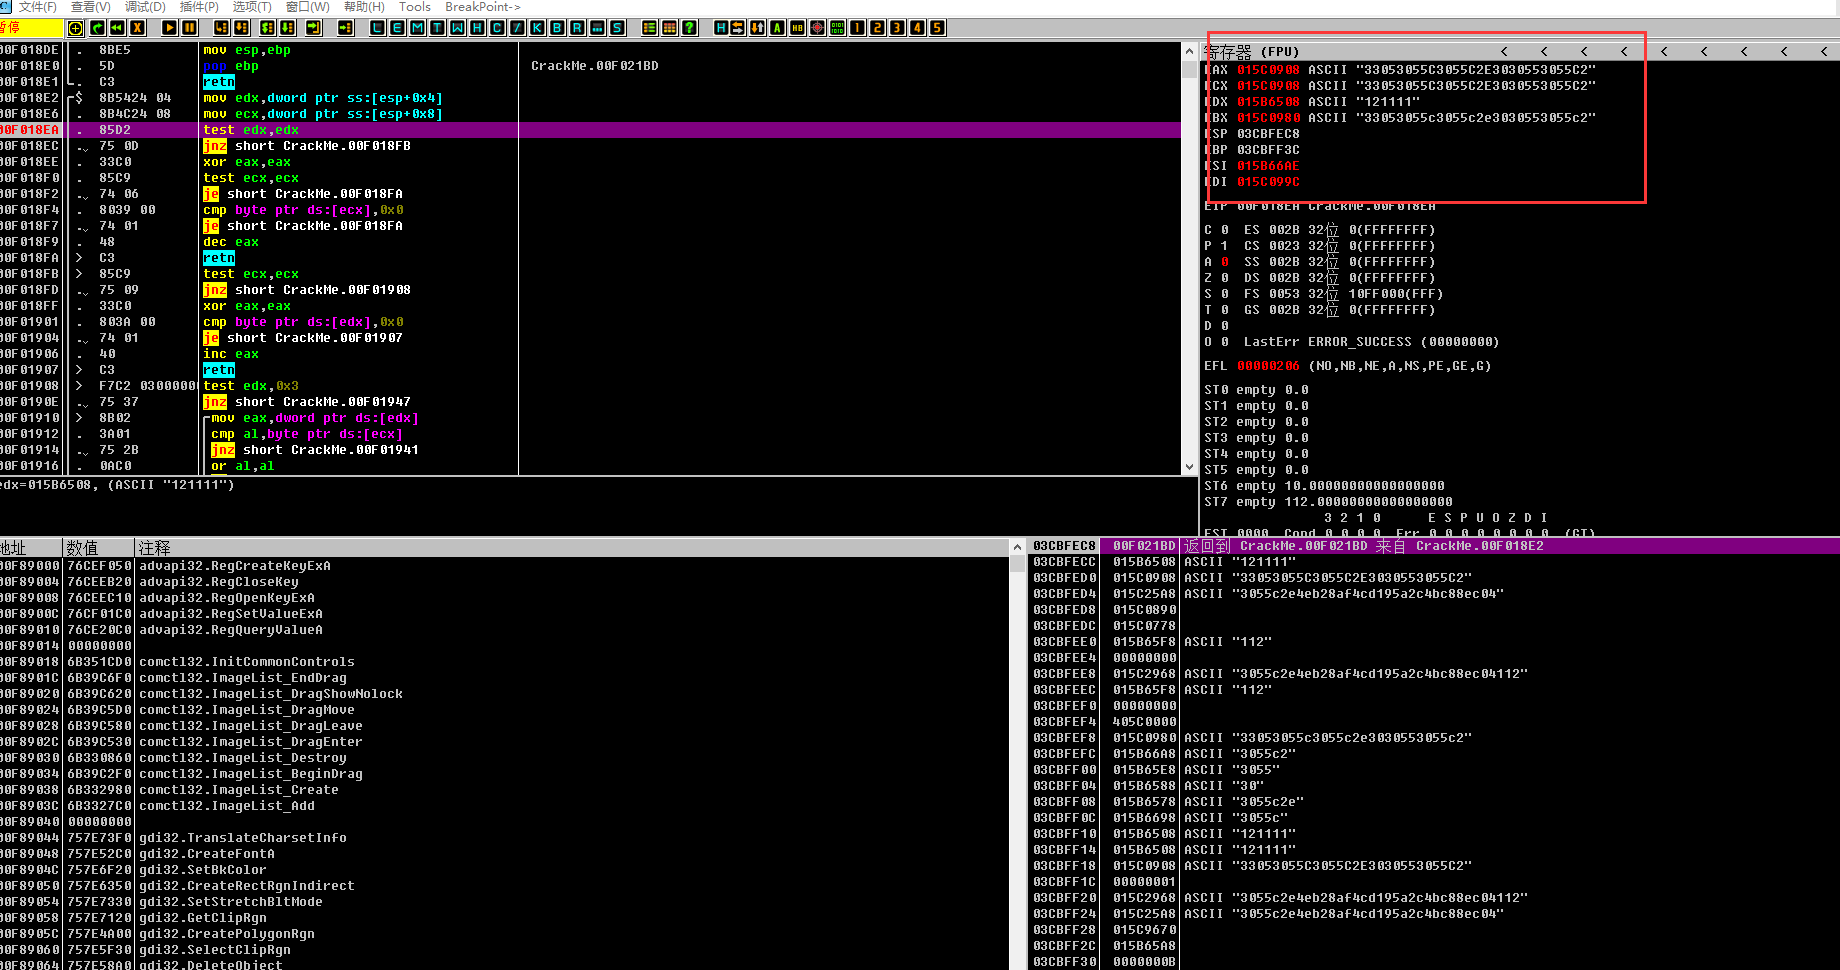Click the 寄存器 (FPU) registers header
This screenshot has width=1840, height=970.
(1252, 51)
